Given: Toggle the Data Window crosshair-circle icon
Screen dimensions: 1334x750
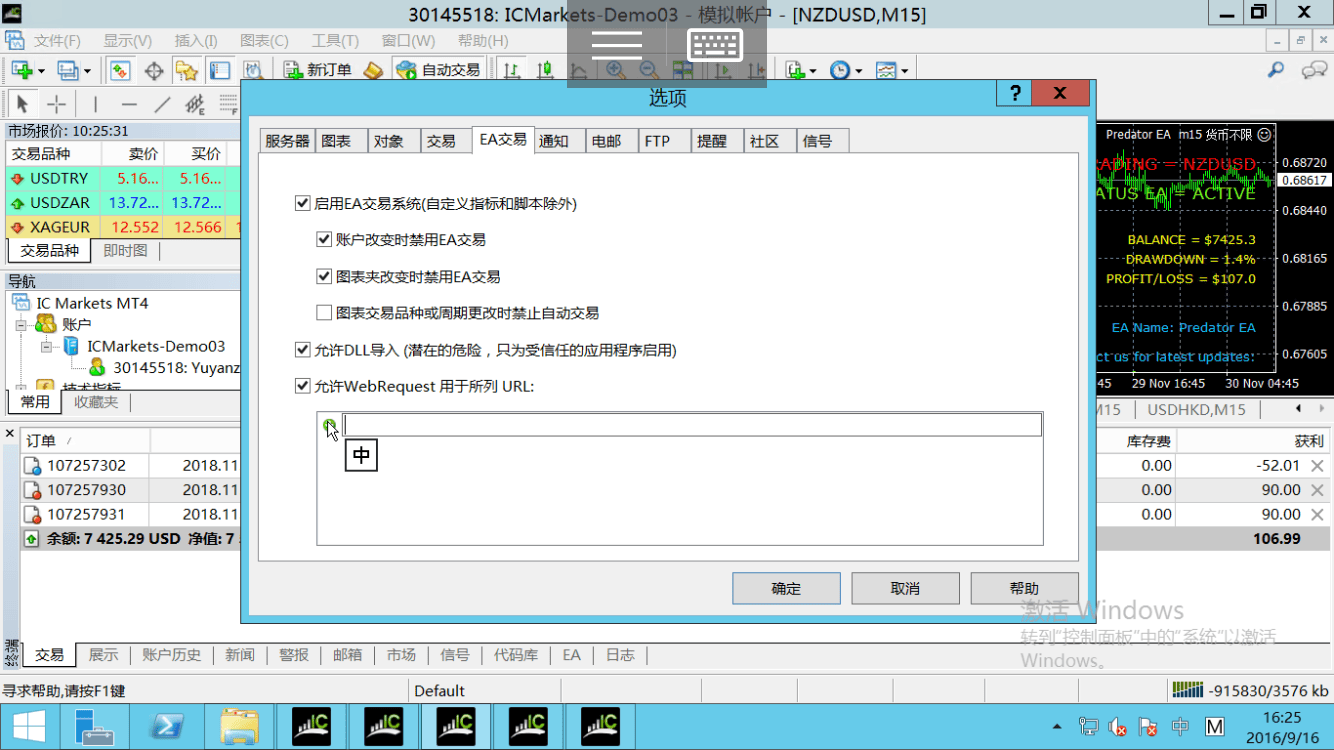Looking at the screenshot, I should click(x=154, y=71).
